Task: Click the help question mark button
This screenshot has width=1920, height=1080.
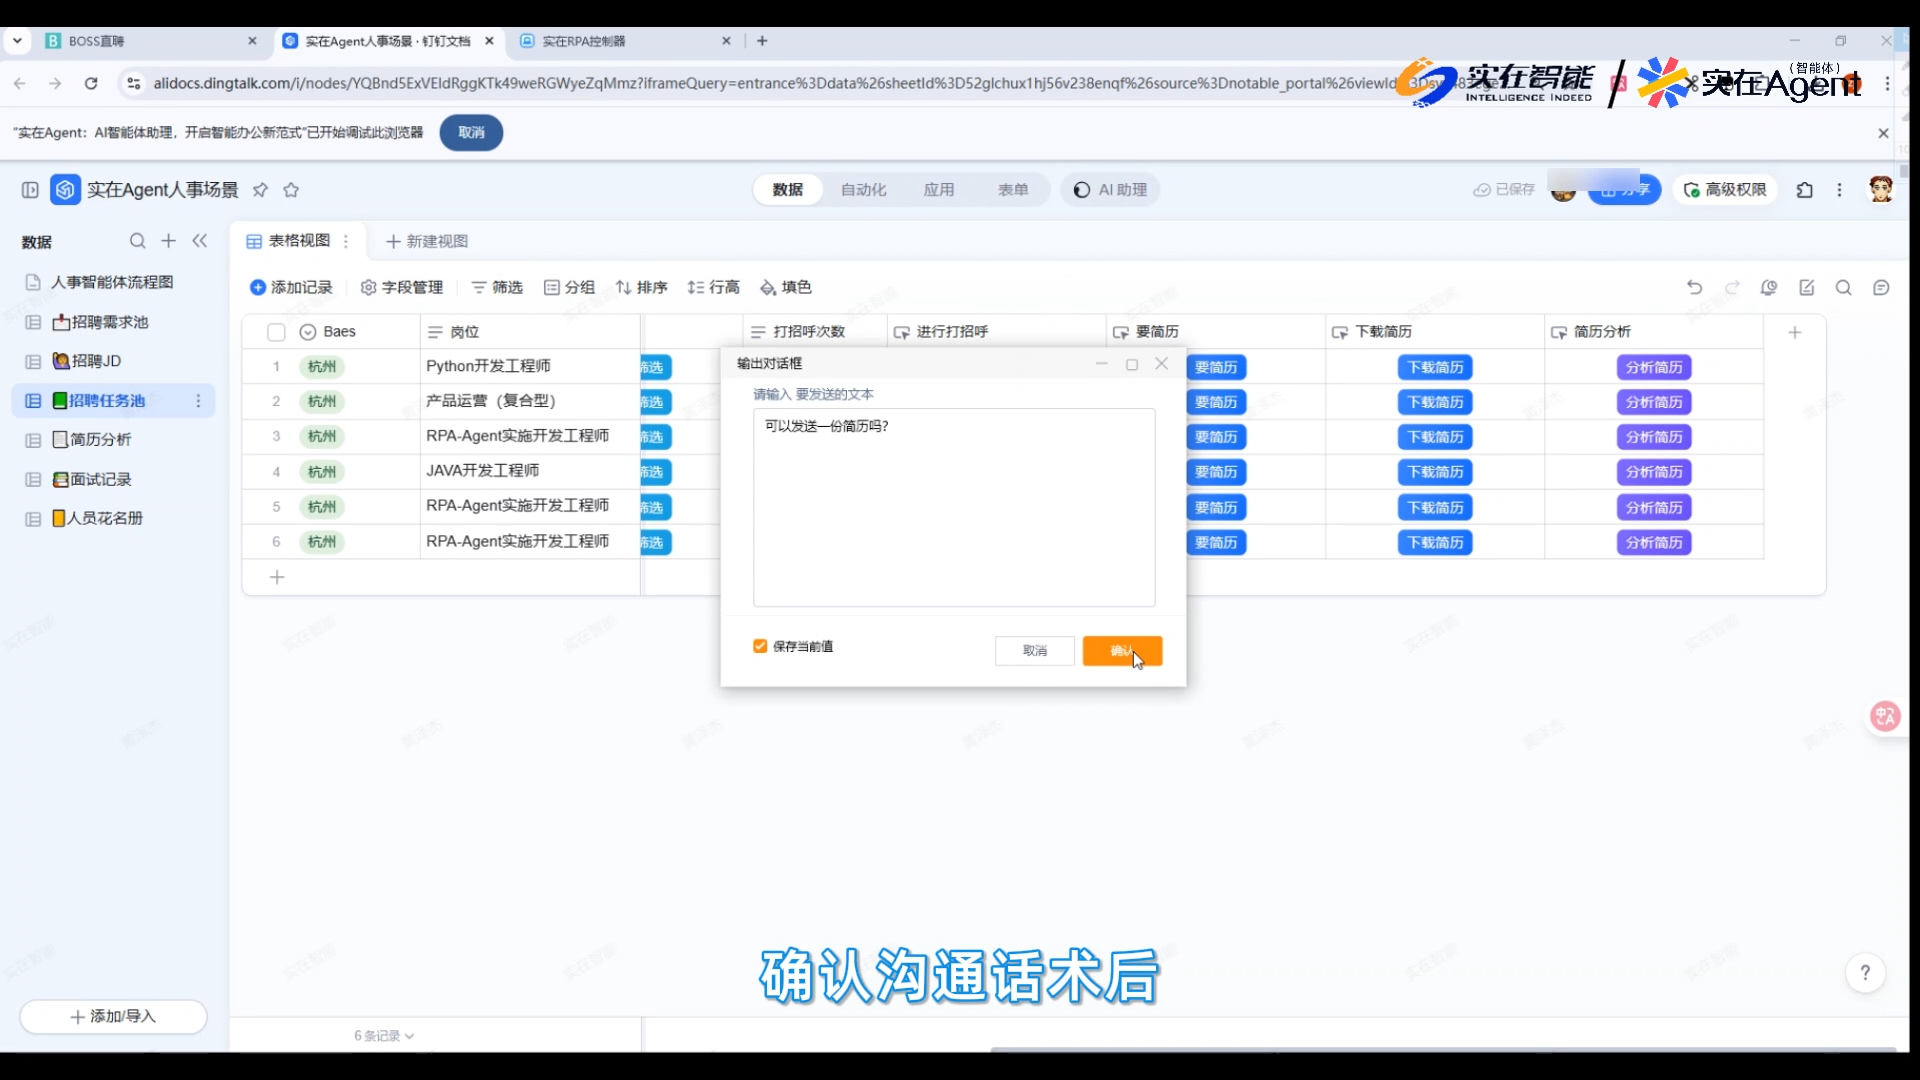Action: coord(1864,972)
